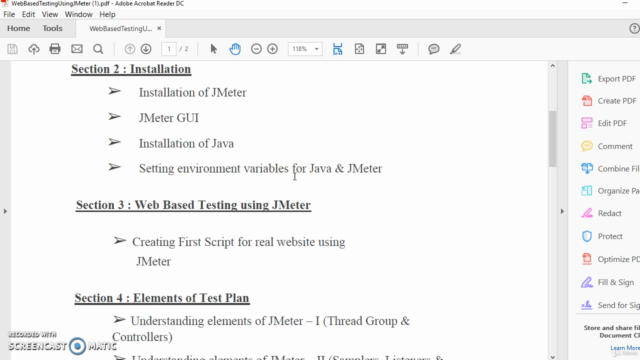640x360 pixels.
Task: Open the Help menu
Action: tap(107, 14)
